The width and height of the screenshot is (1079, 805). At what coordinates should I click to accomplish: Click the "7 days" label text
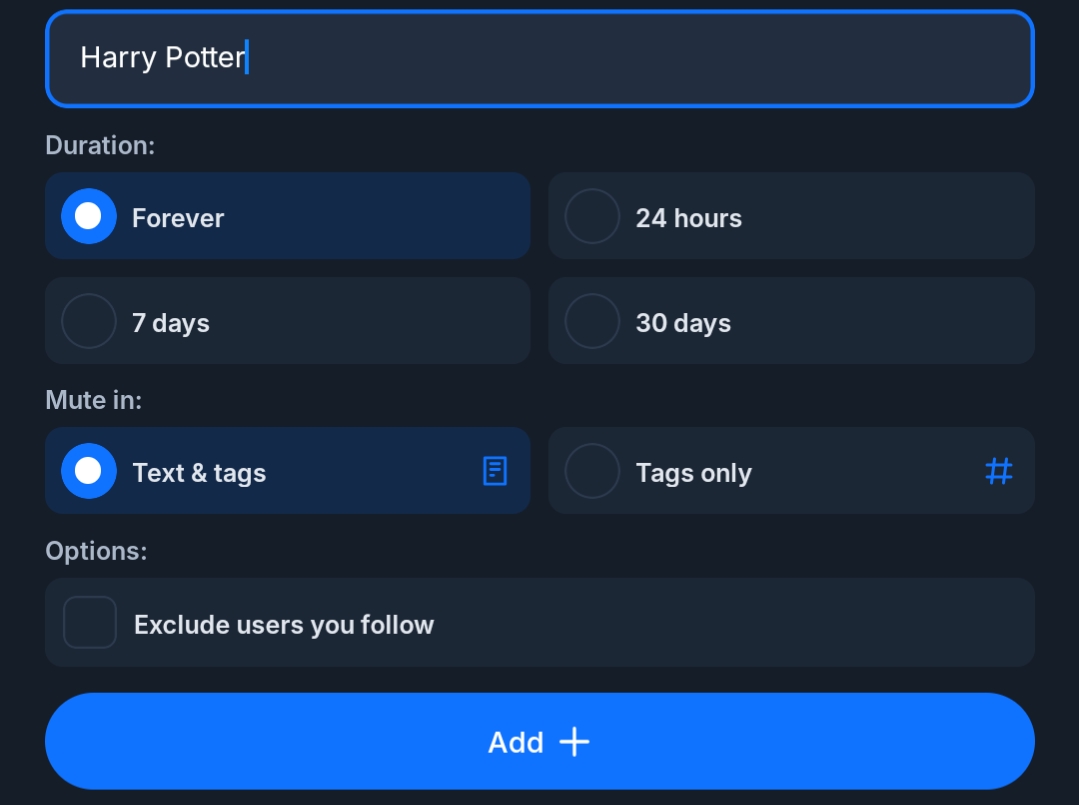(x=171, y=323)
